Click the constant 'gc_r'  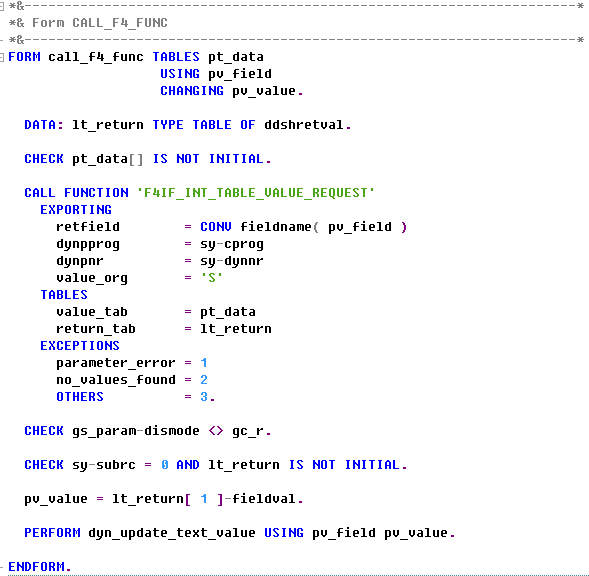248,431
